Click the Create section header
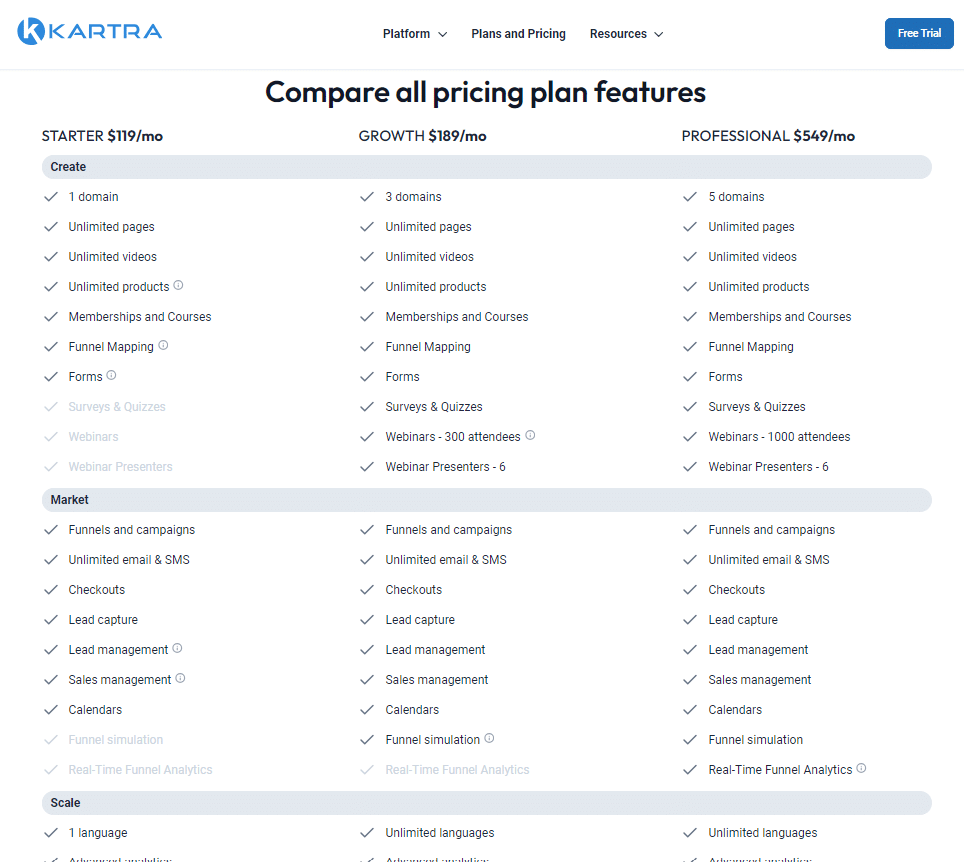Image resolution: width=964 pixels, height=862 pixels. [486, 167]
